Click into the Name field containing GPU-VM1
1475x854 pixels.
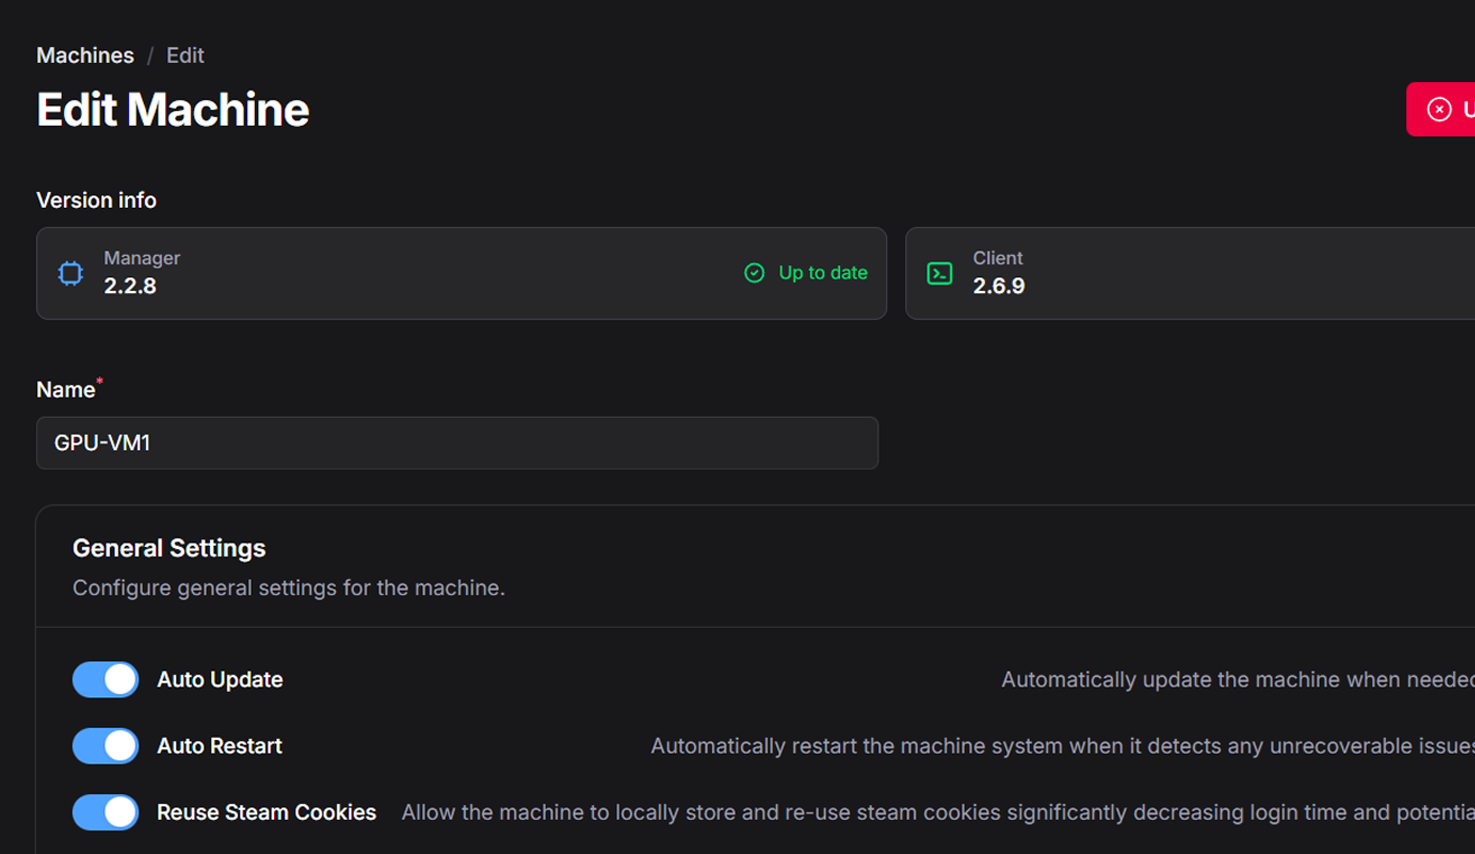457,443
